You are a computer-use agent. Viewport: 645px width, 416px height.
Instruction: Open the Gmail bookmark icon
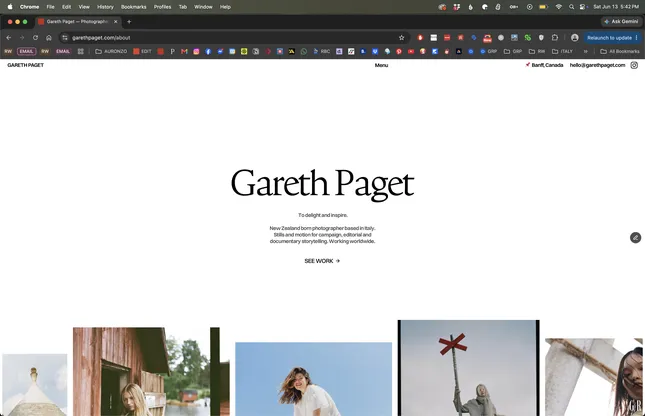[x=184, y=51]
